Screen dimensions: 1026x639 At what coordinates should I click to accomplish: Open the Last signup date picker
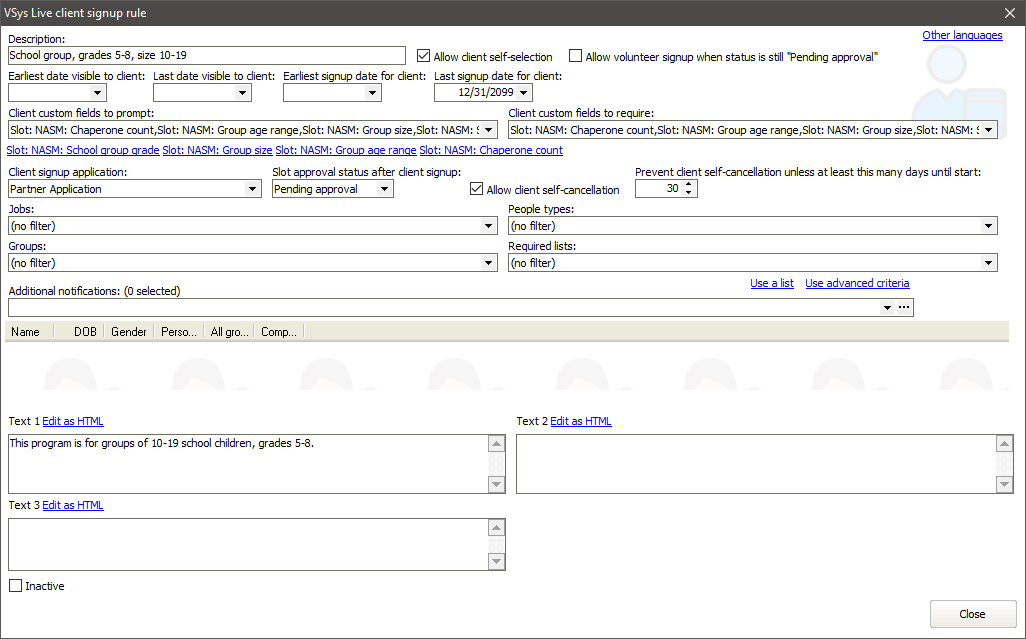tap(523, 93)
